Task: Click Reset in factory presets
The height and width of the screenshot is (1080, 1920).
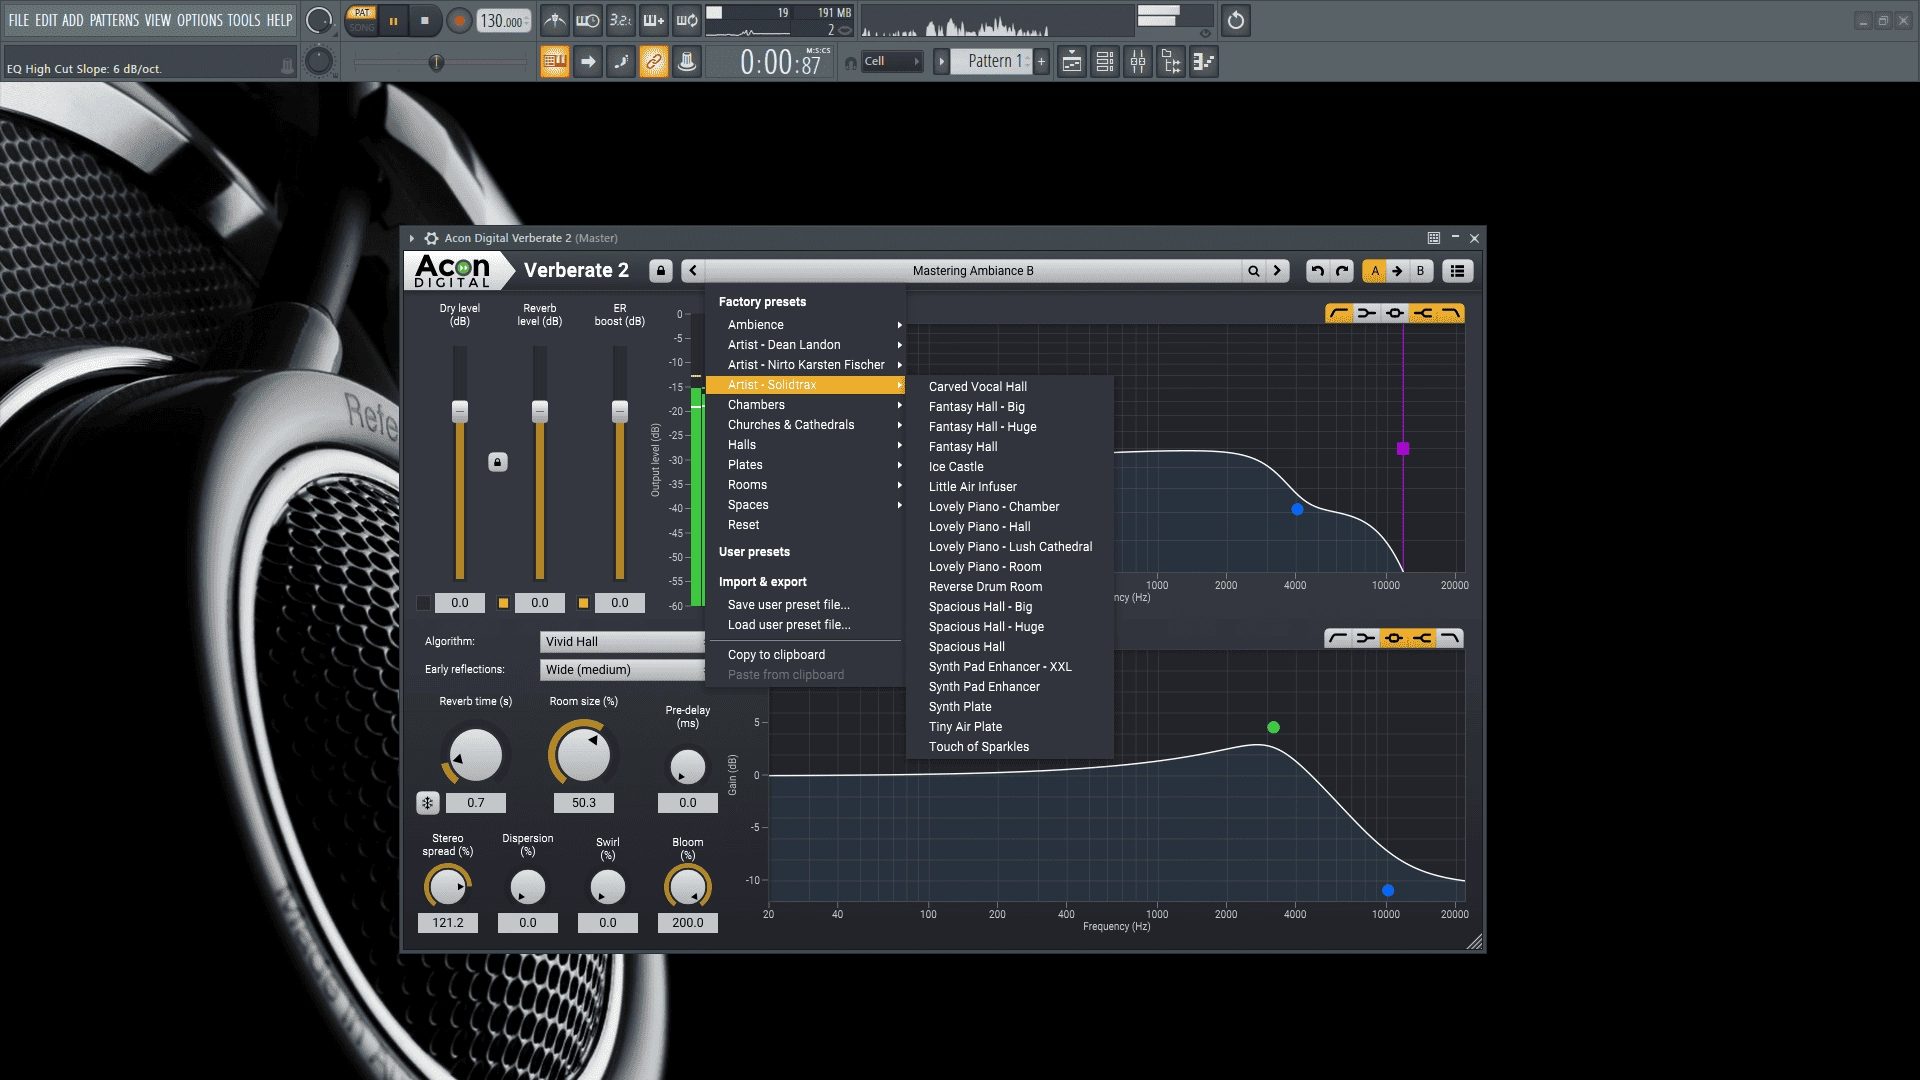Action: [805, 525]
